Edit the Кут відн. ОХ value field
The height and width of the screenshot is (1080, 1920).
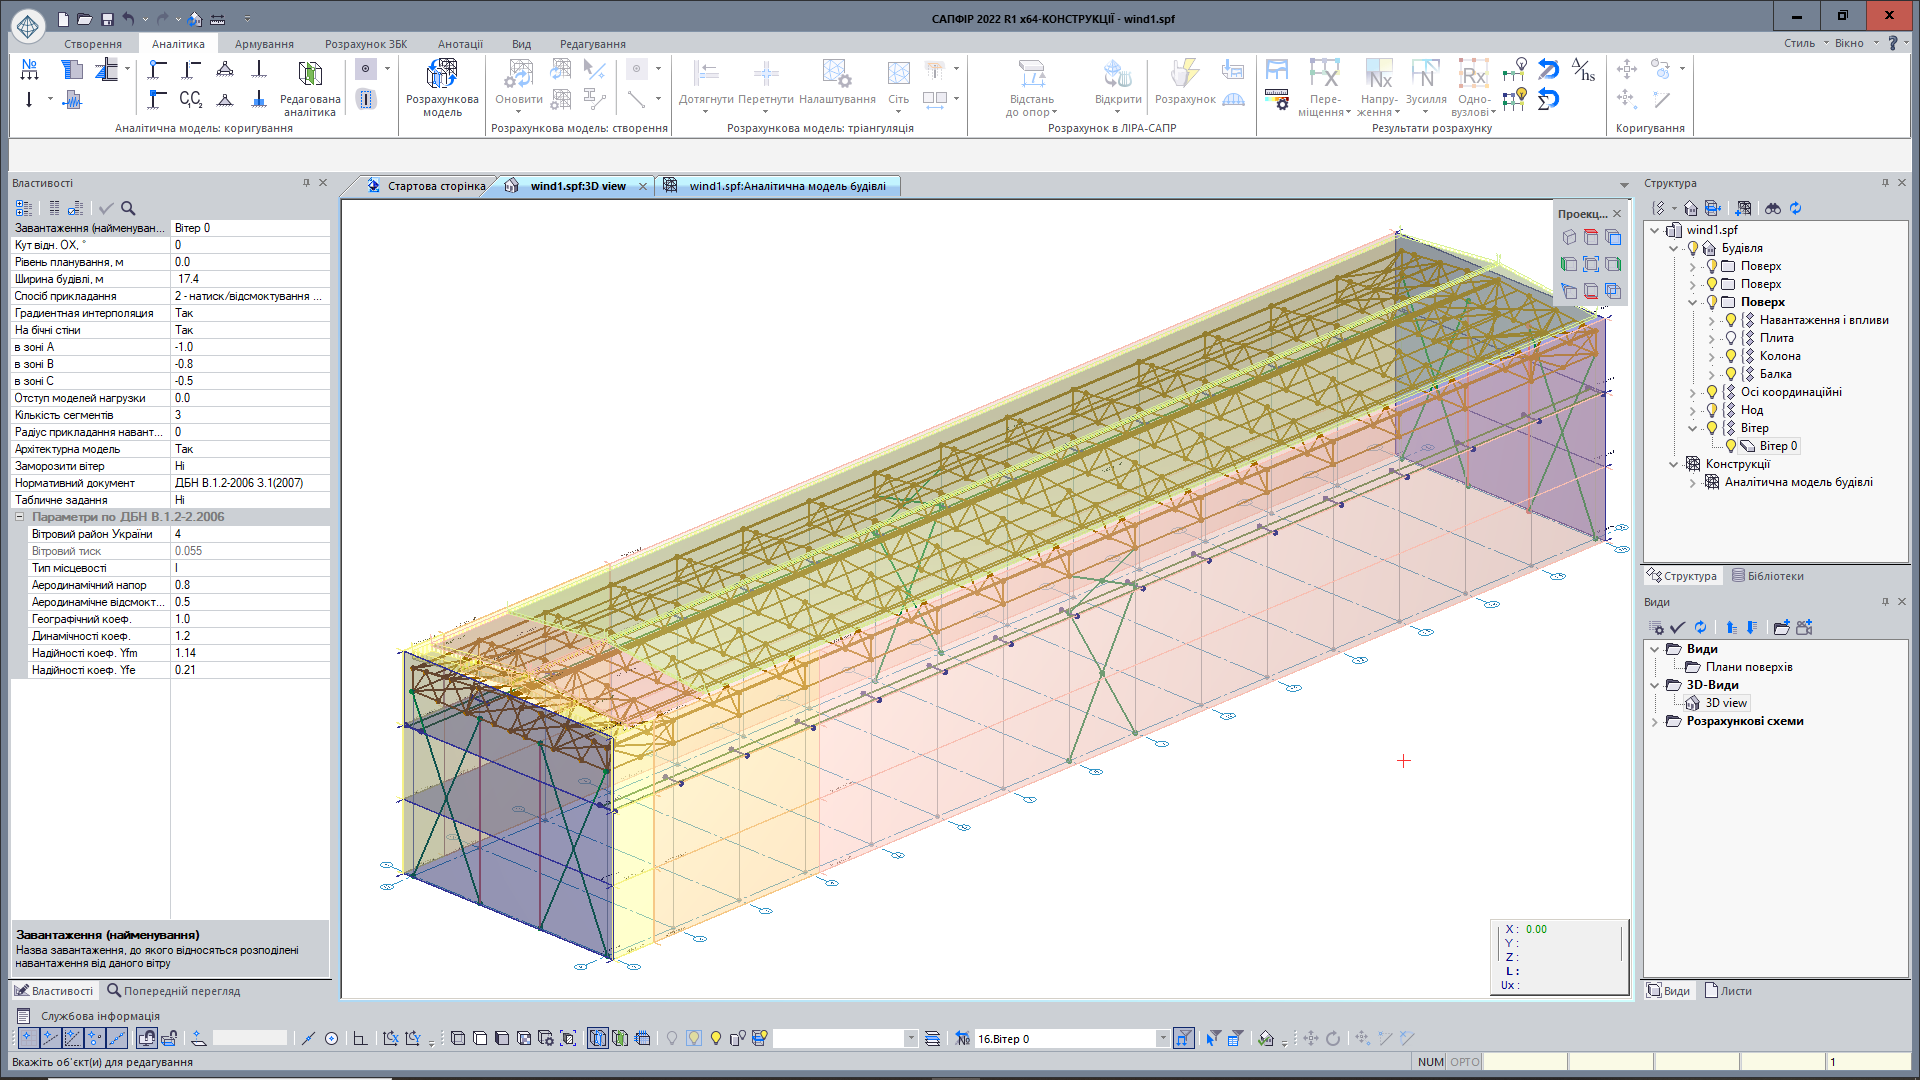pos(248,245)
